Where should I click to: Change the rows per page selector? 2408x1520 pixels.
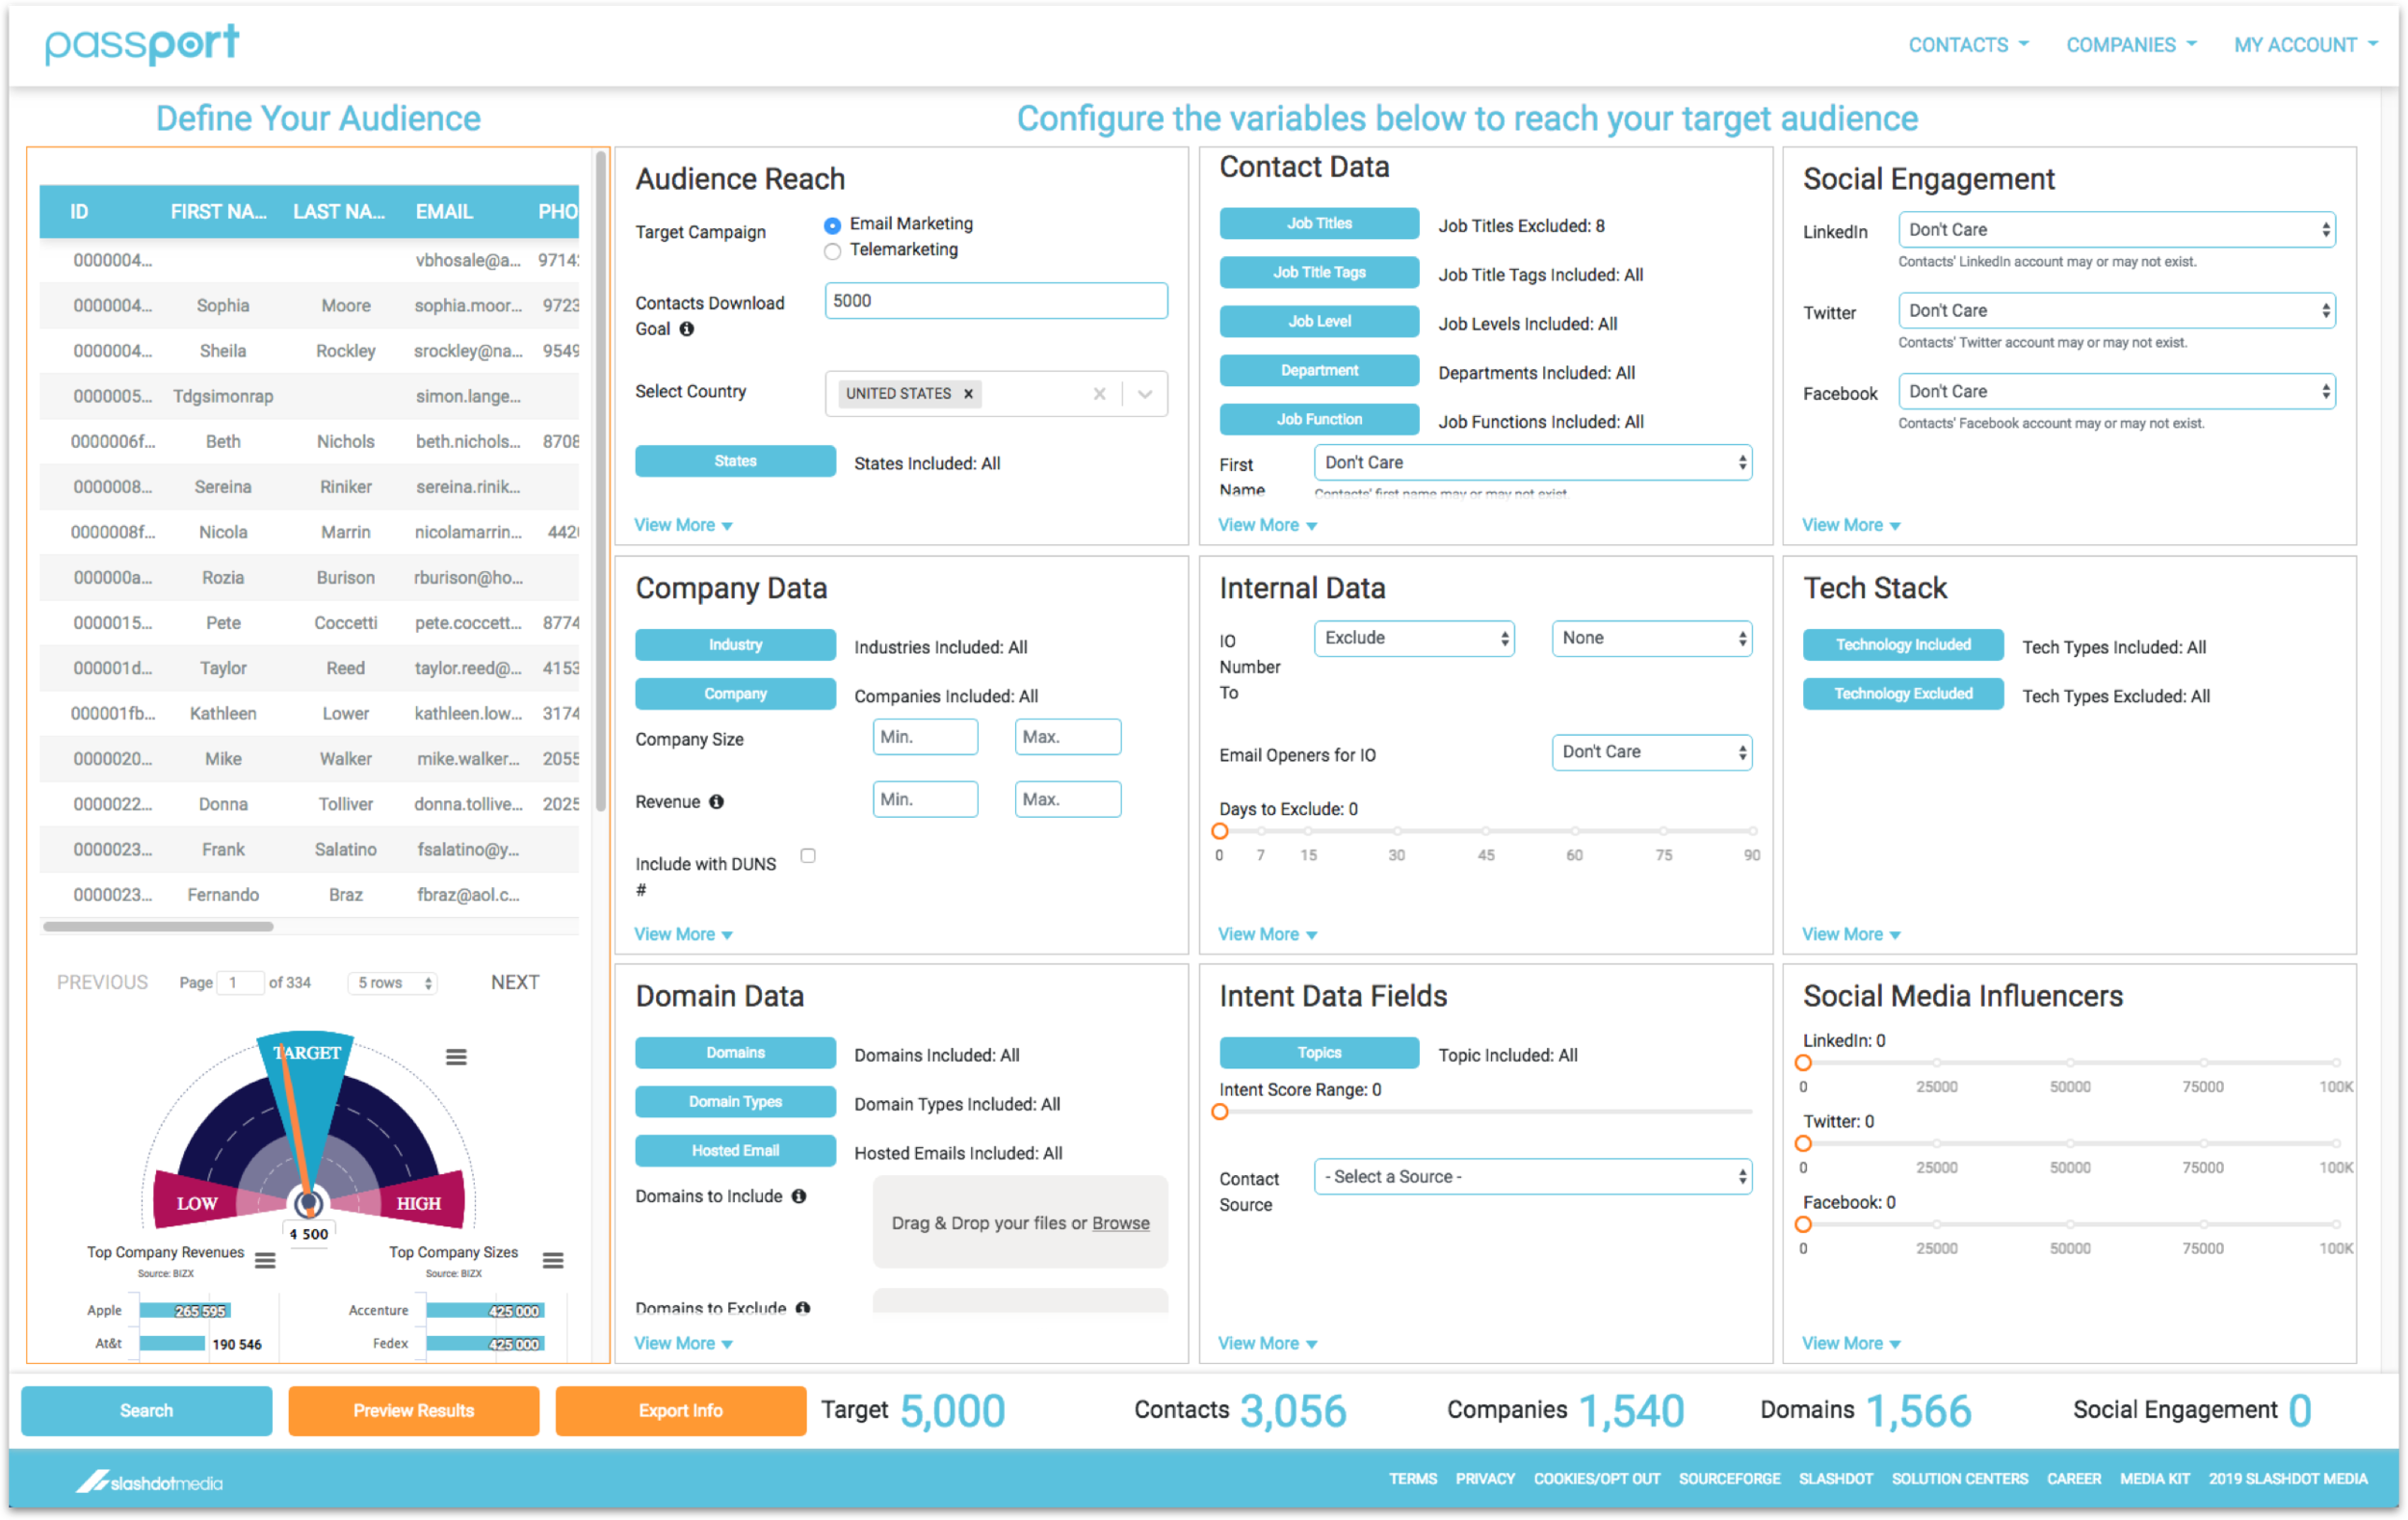tap(392, 983)
